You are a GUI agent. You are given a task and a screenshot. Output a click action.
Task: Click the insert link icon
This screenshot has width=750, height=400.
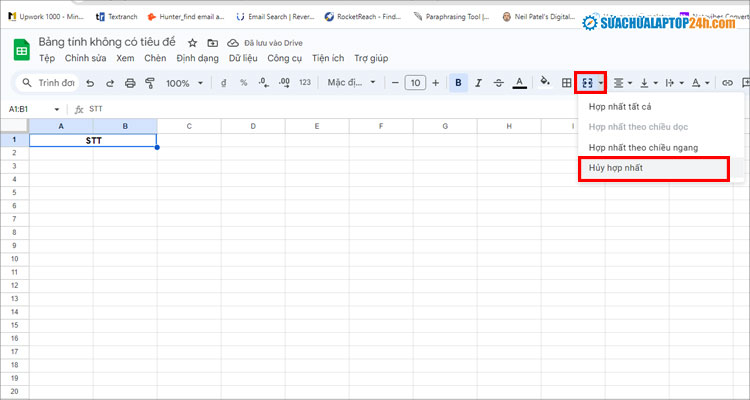click(x=727, y=83)
